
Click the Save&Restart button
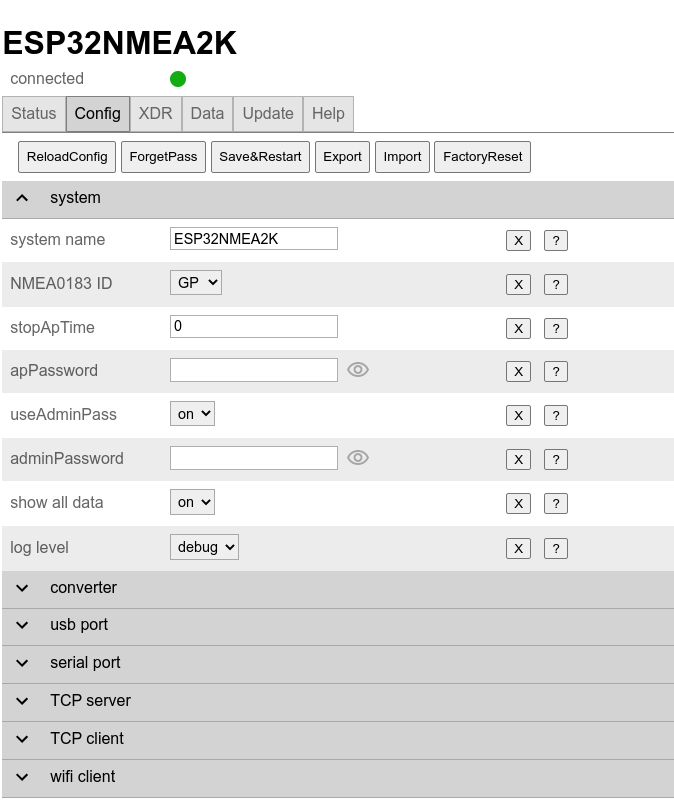pos(260,157)
